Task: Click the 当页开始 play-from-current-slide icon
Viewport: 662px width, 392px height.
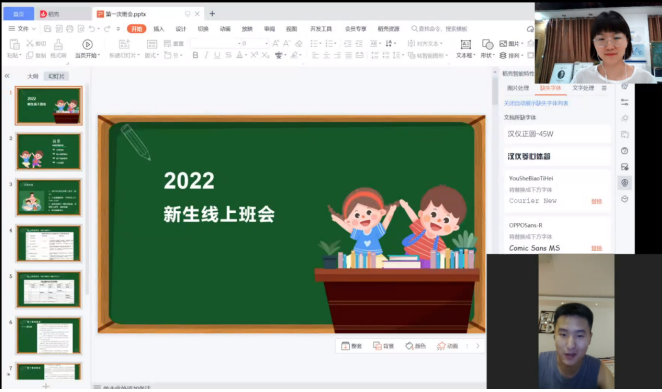Action: point(87,44)
